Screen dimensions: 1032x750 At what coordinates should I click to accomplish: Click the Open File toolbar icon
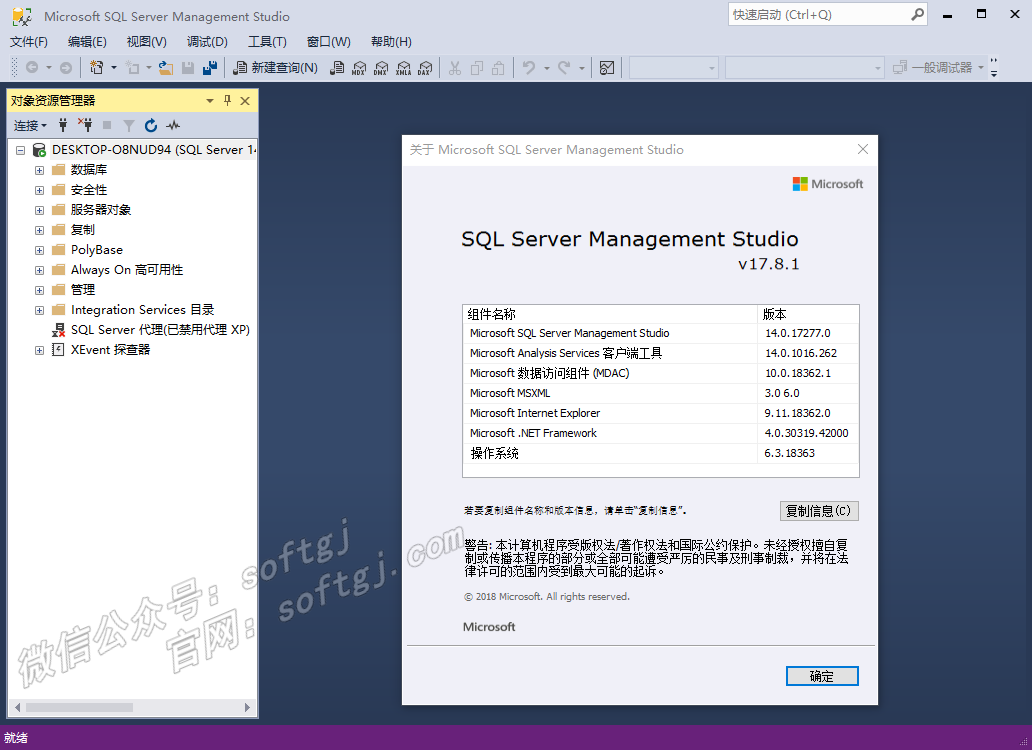(166, 67)
